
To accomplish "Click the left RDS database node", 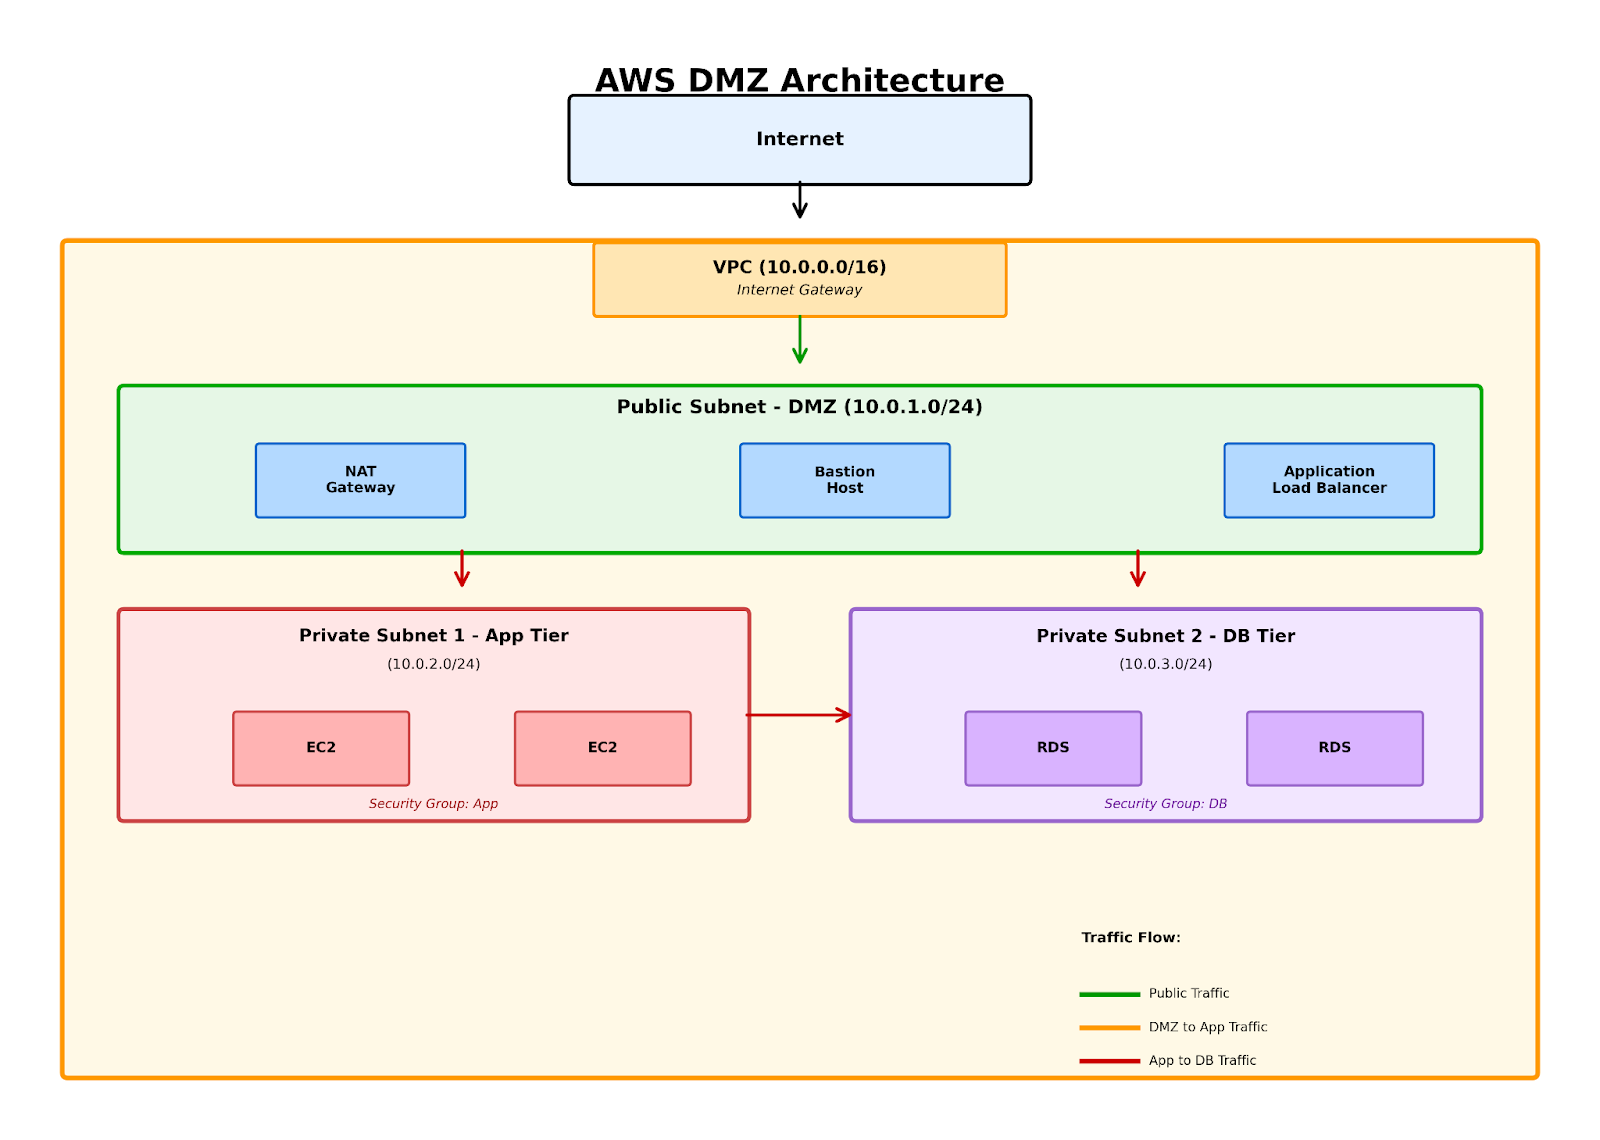I will (x=1053, y=747).
